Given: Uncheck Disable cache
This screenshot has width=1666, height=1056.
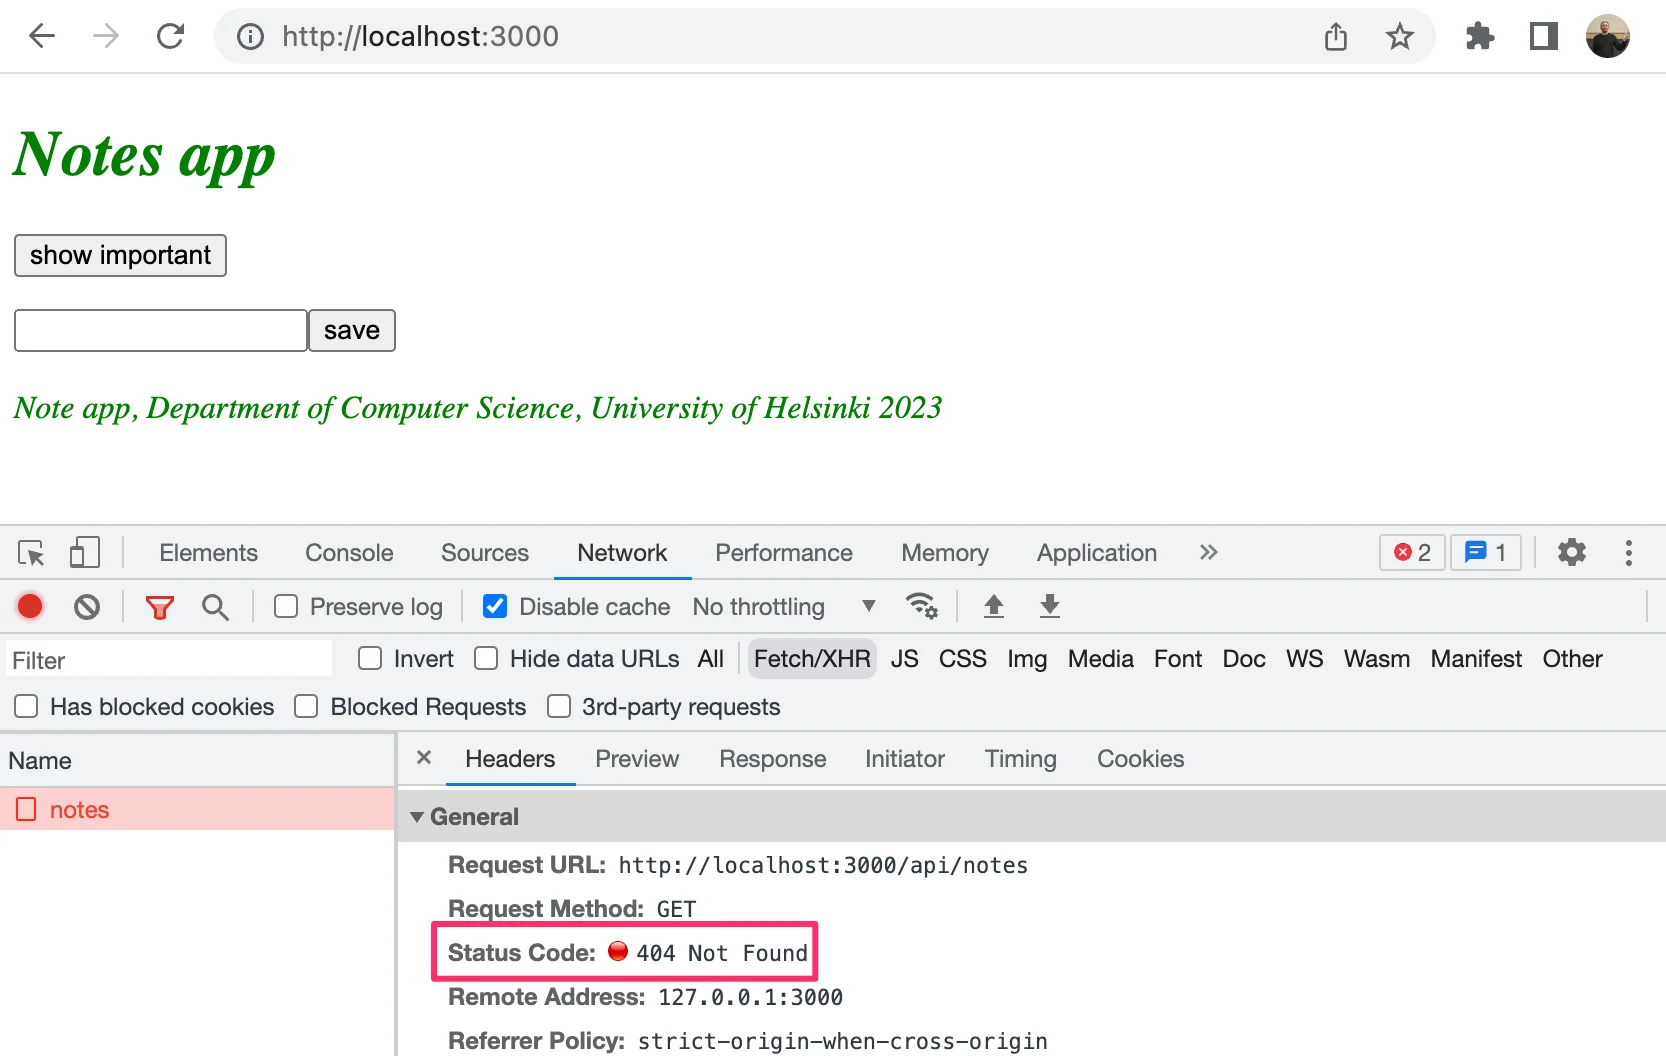Looking at the screenshot, I should tap(495, 607).
